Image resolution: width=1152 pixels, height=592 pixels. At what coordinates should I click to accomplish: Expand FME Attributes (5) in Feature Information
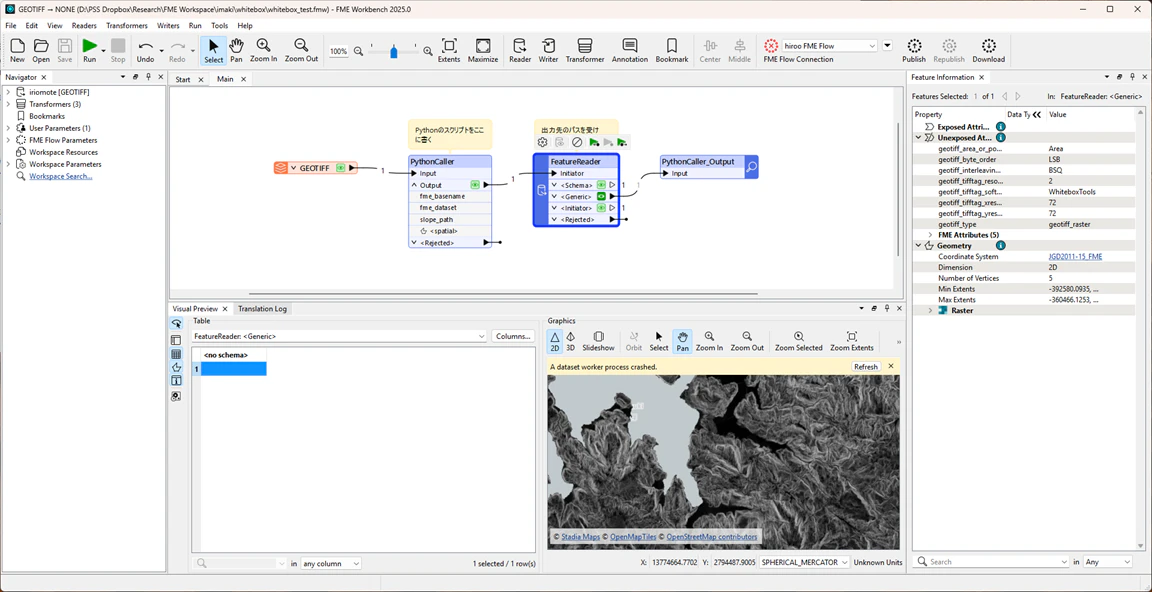pyautogui.click(x=930, y=234)
